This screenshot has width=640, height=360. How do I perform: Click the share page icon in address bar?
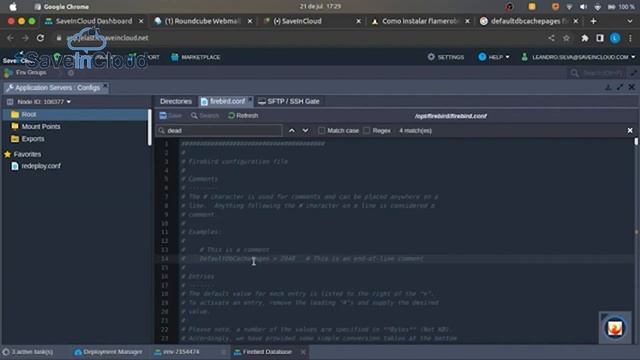click(x=551, y=38)
